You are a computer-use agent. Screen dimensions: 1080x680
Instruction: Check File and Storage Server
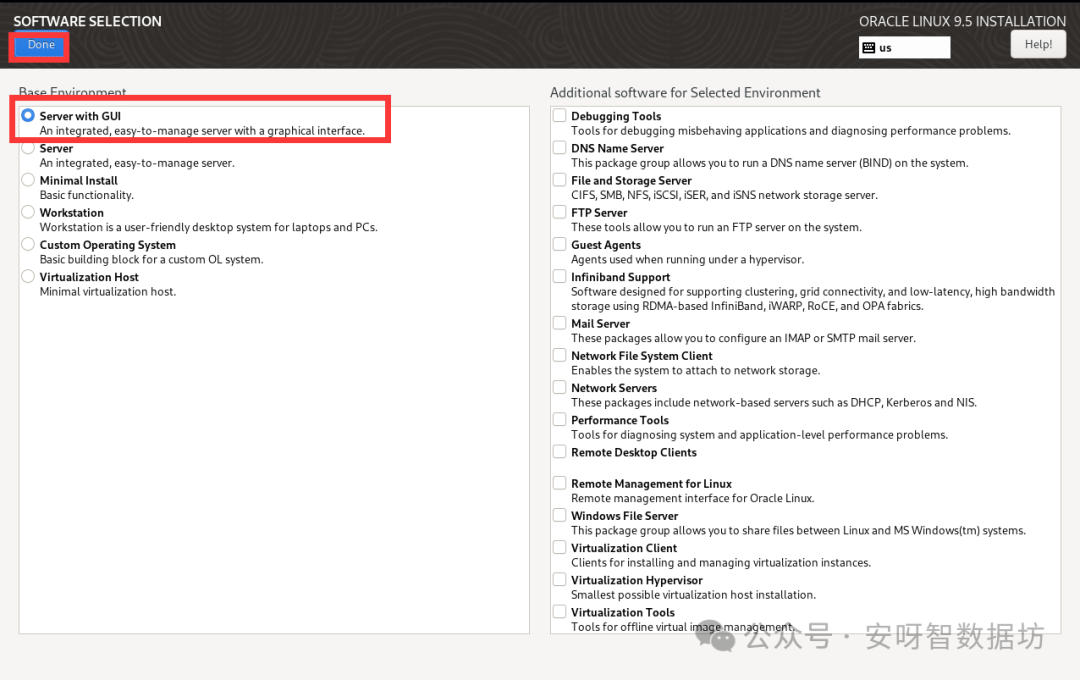559,180
